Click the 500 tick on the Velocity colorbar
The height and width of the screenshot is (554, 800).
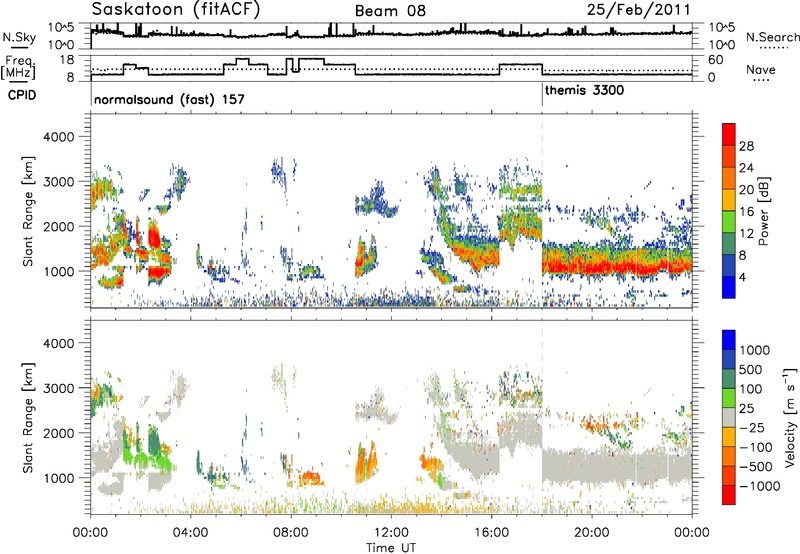[752, 369]
